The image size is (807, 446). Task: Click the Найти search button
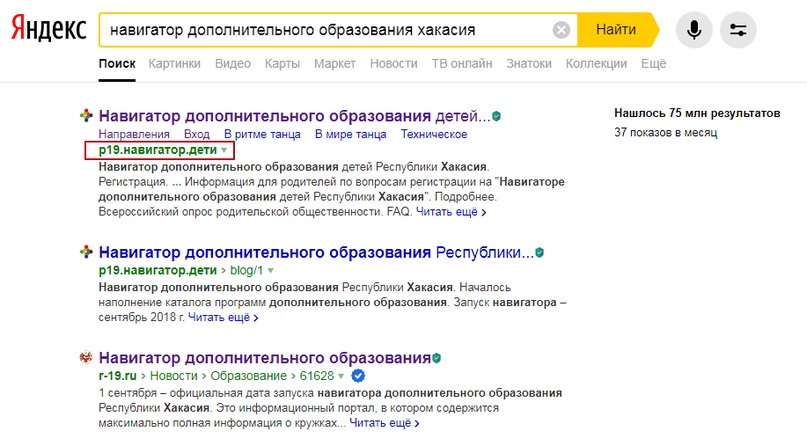click(x=616, y=30)
